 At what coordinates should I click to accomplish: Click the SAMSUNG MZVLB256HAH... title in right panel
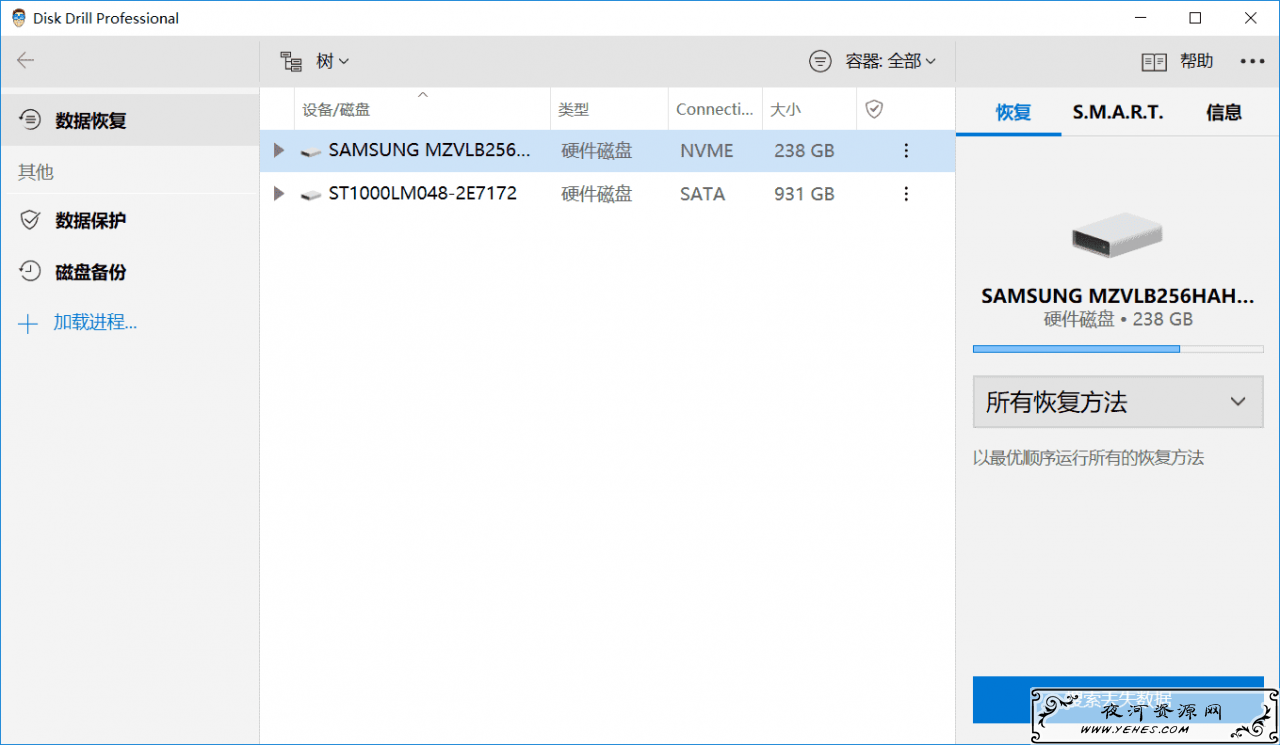point(1118,296)
